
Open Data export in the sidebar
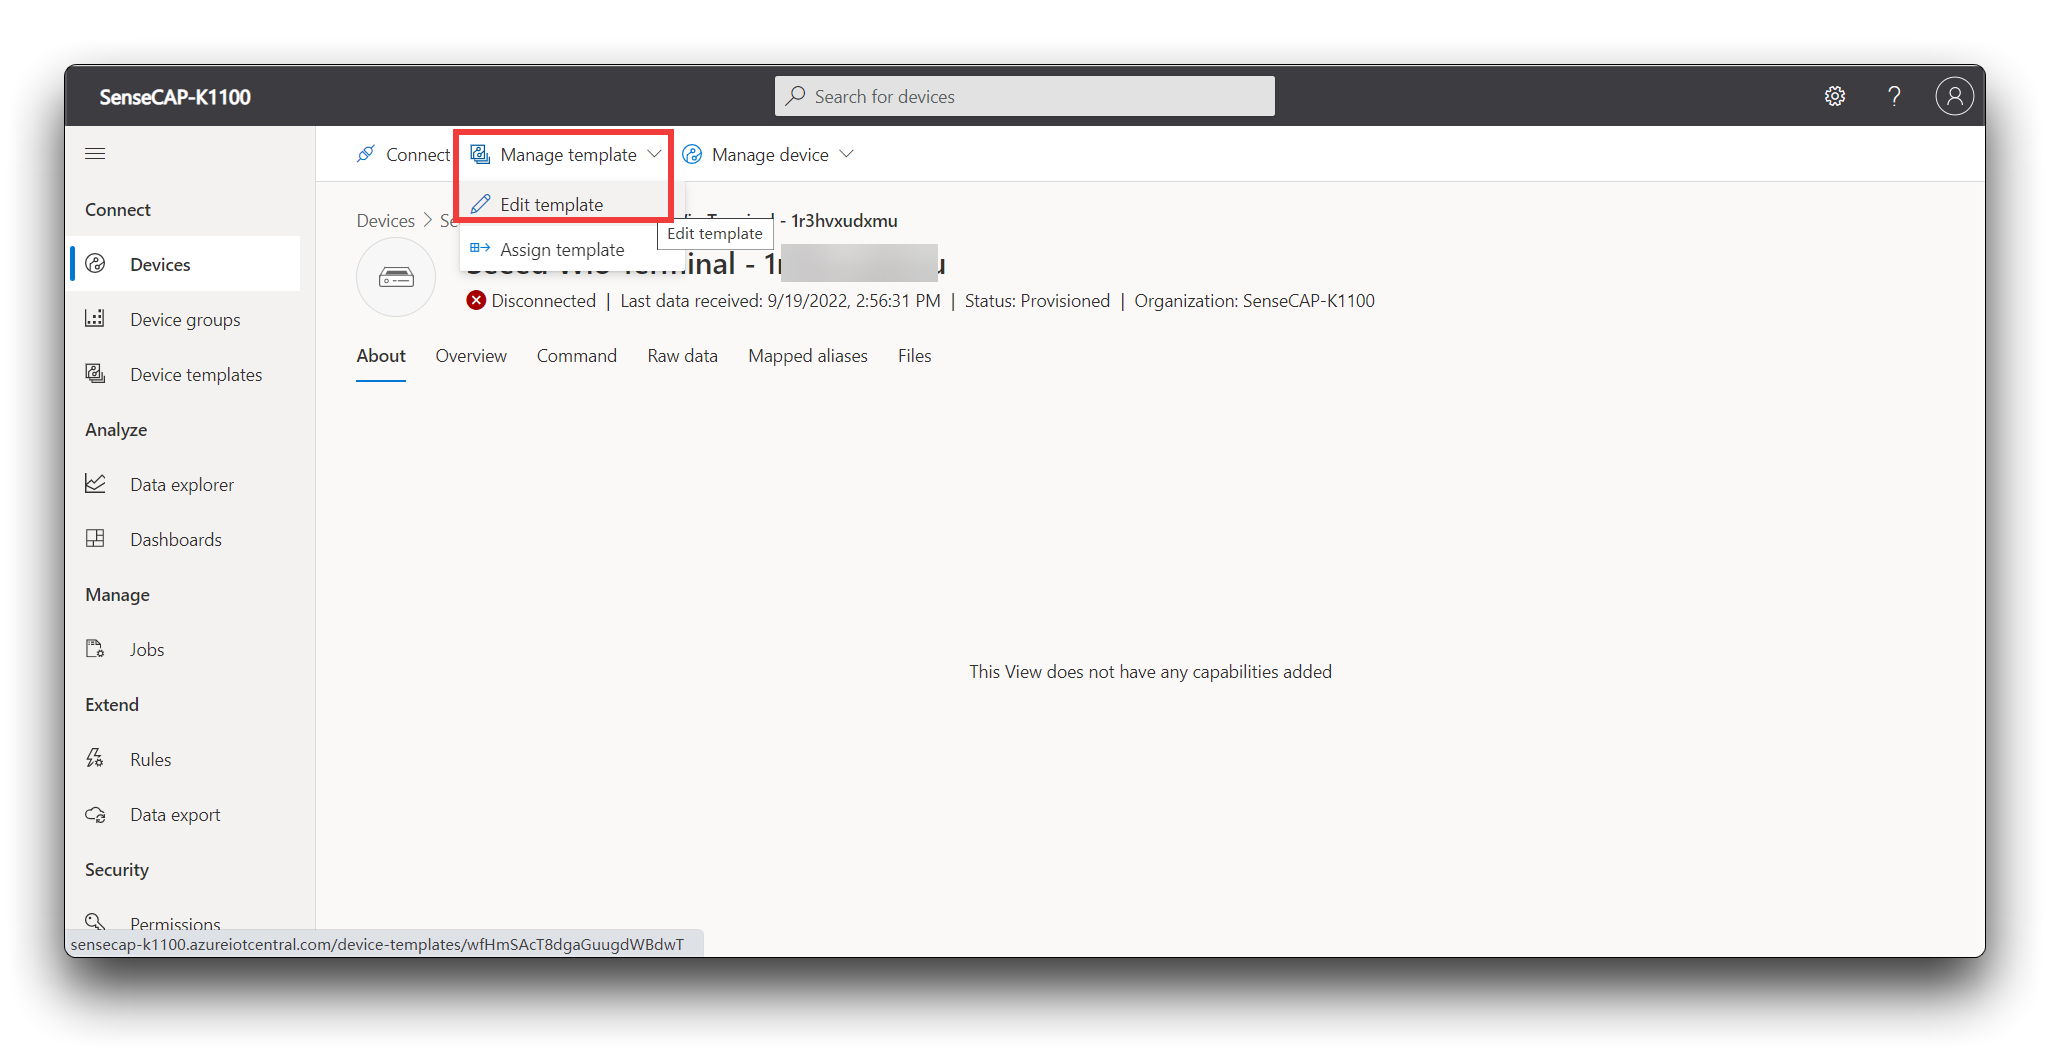185,814
